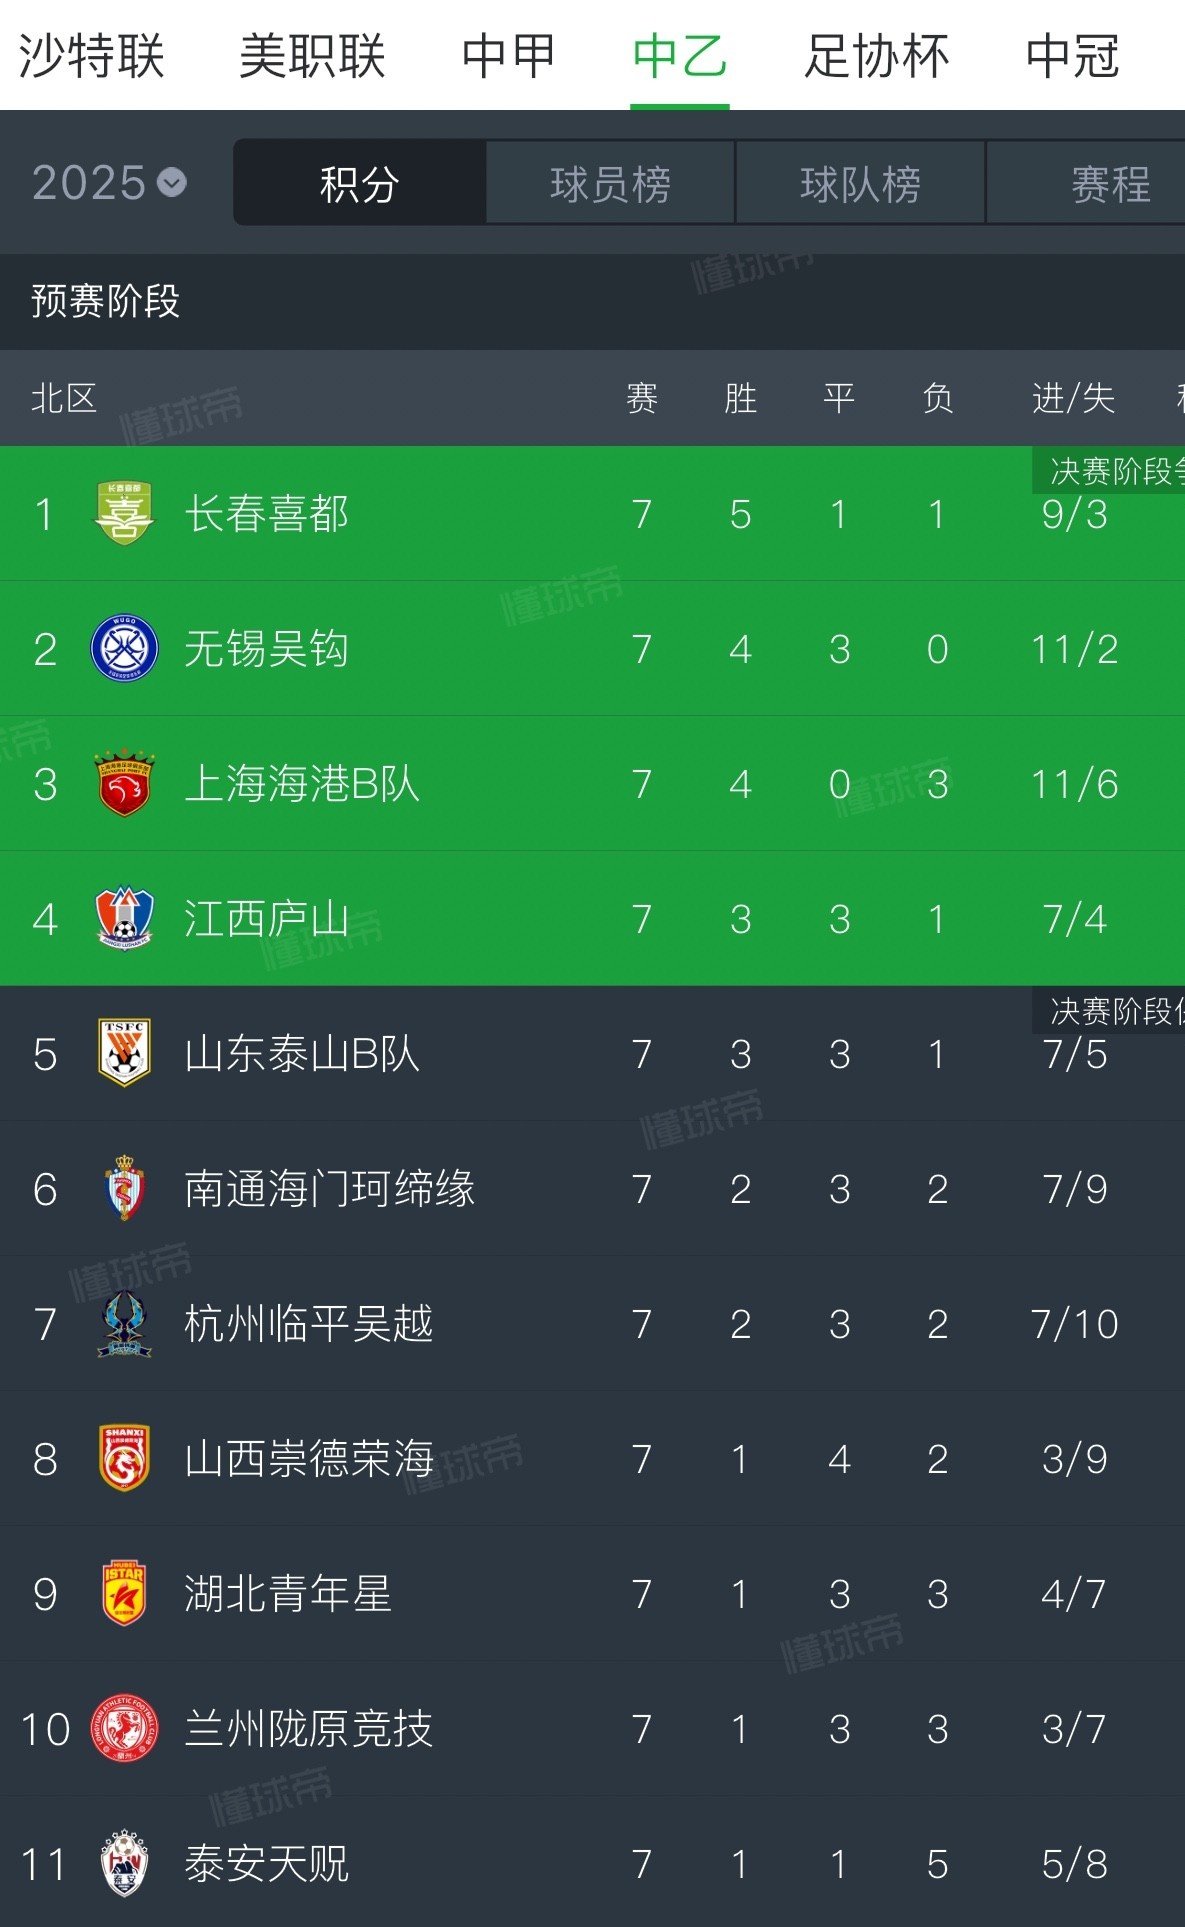View the 球队榜 rankings
Image resolution: width=1185 pixels, height=1927 pixels.
coord(858,183)
